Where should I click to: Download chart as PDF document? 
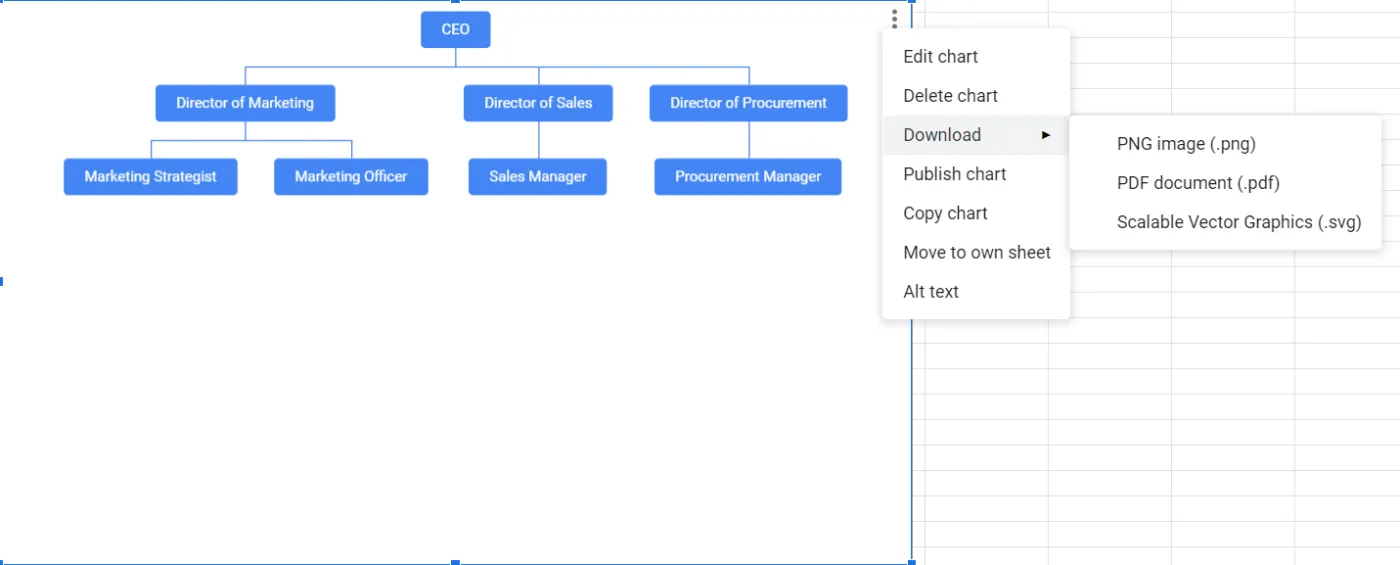(x=1197, y=183)
